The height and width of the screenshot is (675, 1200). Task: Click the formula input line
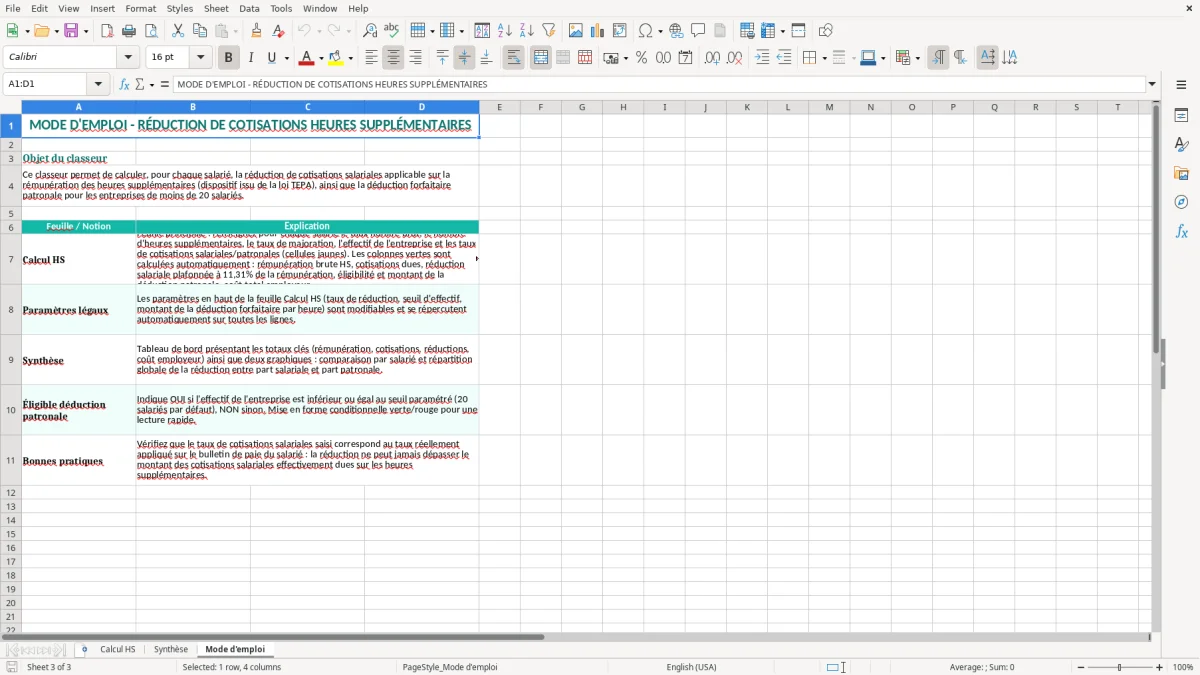pyautogui.click(x=659, y=85)
